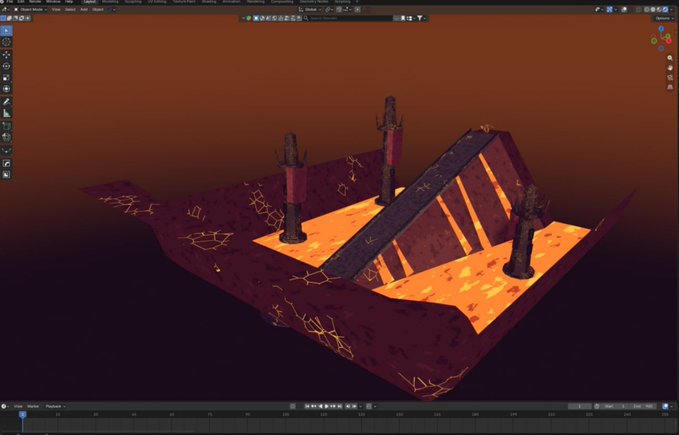Select the Measure ruler tool
679x435 pixels.
pyautogui.click(x=6, y=113)
